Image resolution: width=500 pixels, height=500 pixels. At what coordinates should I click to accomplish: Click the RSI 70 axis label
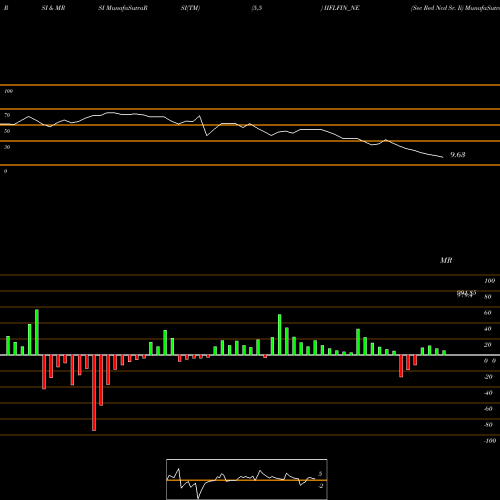7,115
